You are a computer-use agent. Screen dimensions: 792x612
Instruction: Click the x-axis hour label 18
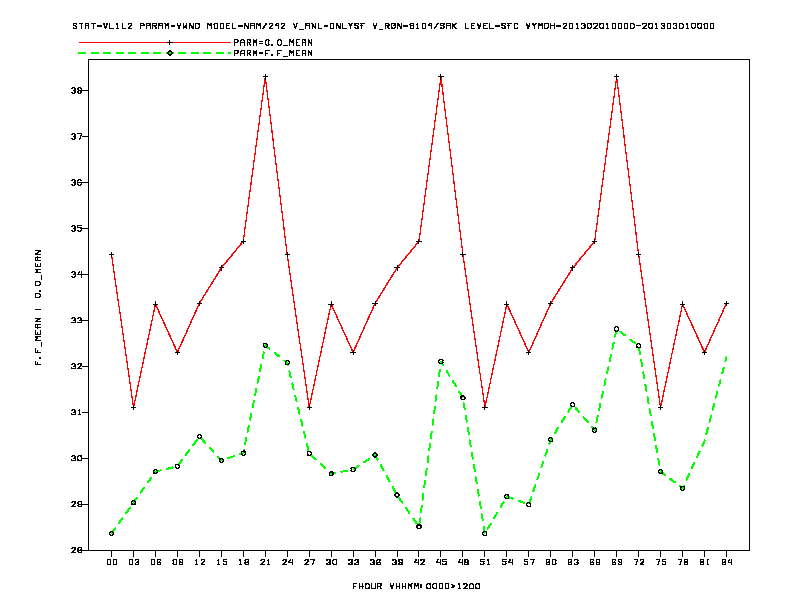coord(243,562)
